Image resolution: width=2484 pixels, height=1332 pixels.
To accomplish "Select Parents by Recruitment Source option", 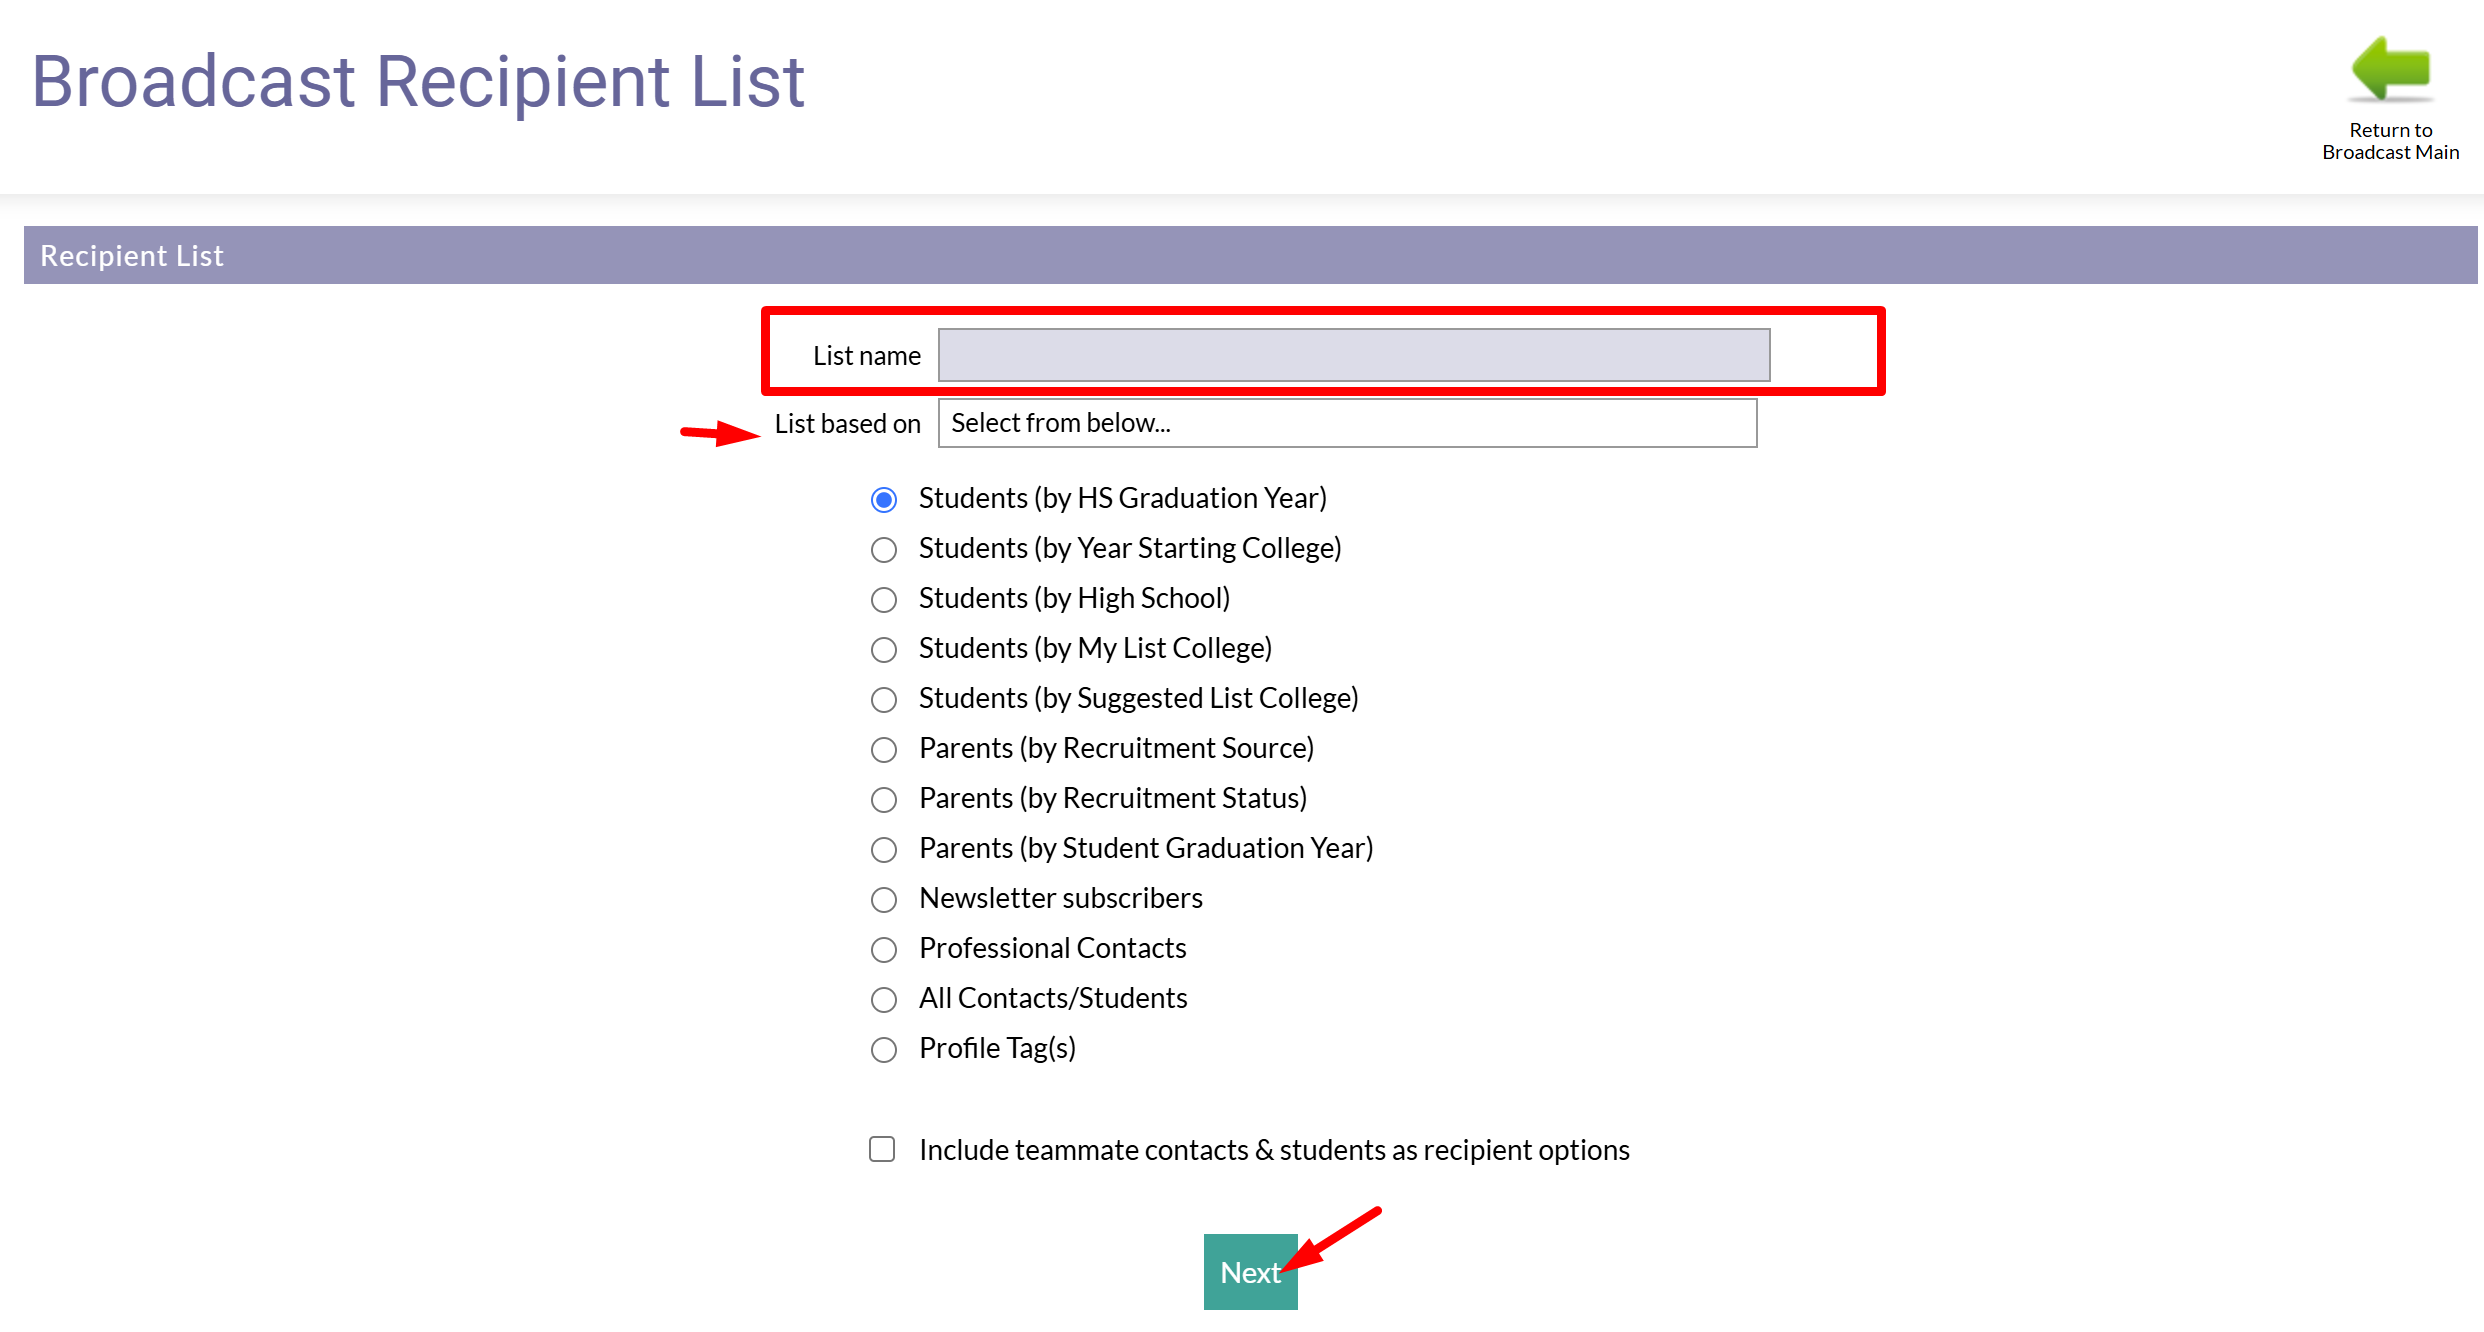I will [884, 749].
